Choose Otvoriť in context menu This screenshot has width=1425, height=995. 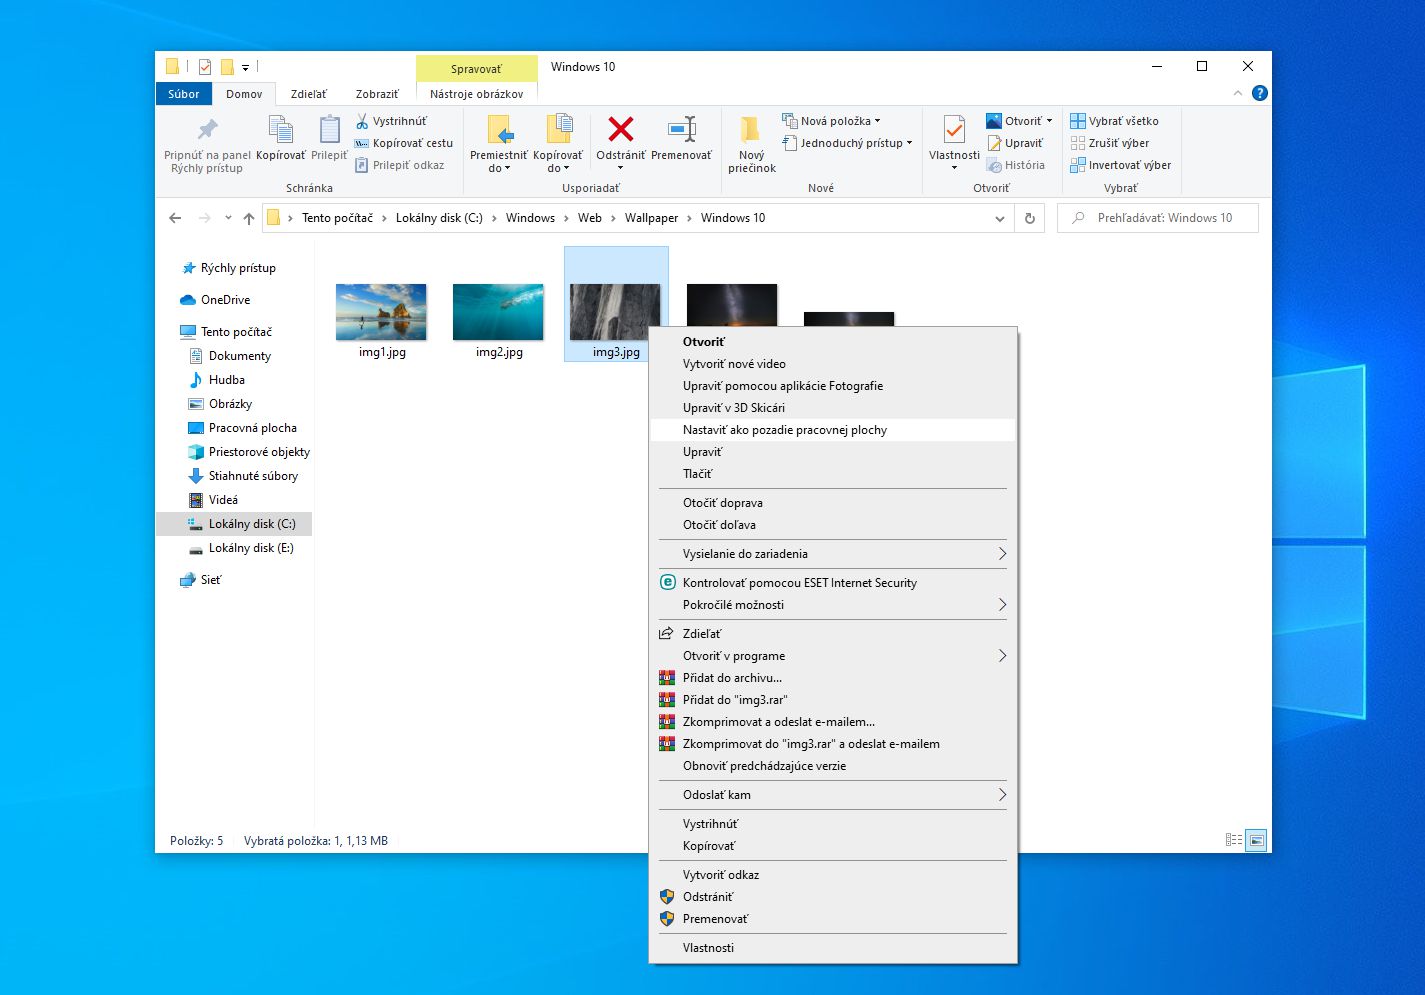coord(832,342)
